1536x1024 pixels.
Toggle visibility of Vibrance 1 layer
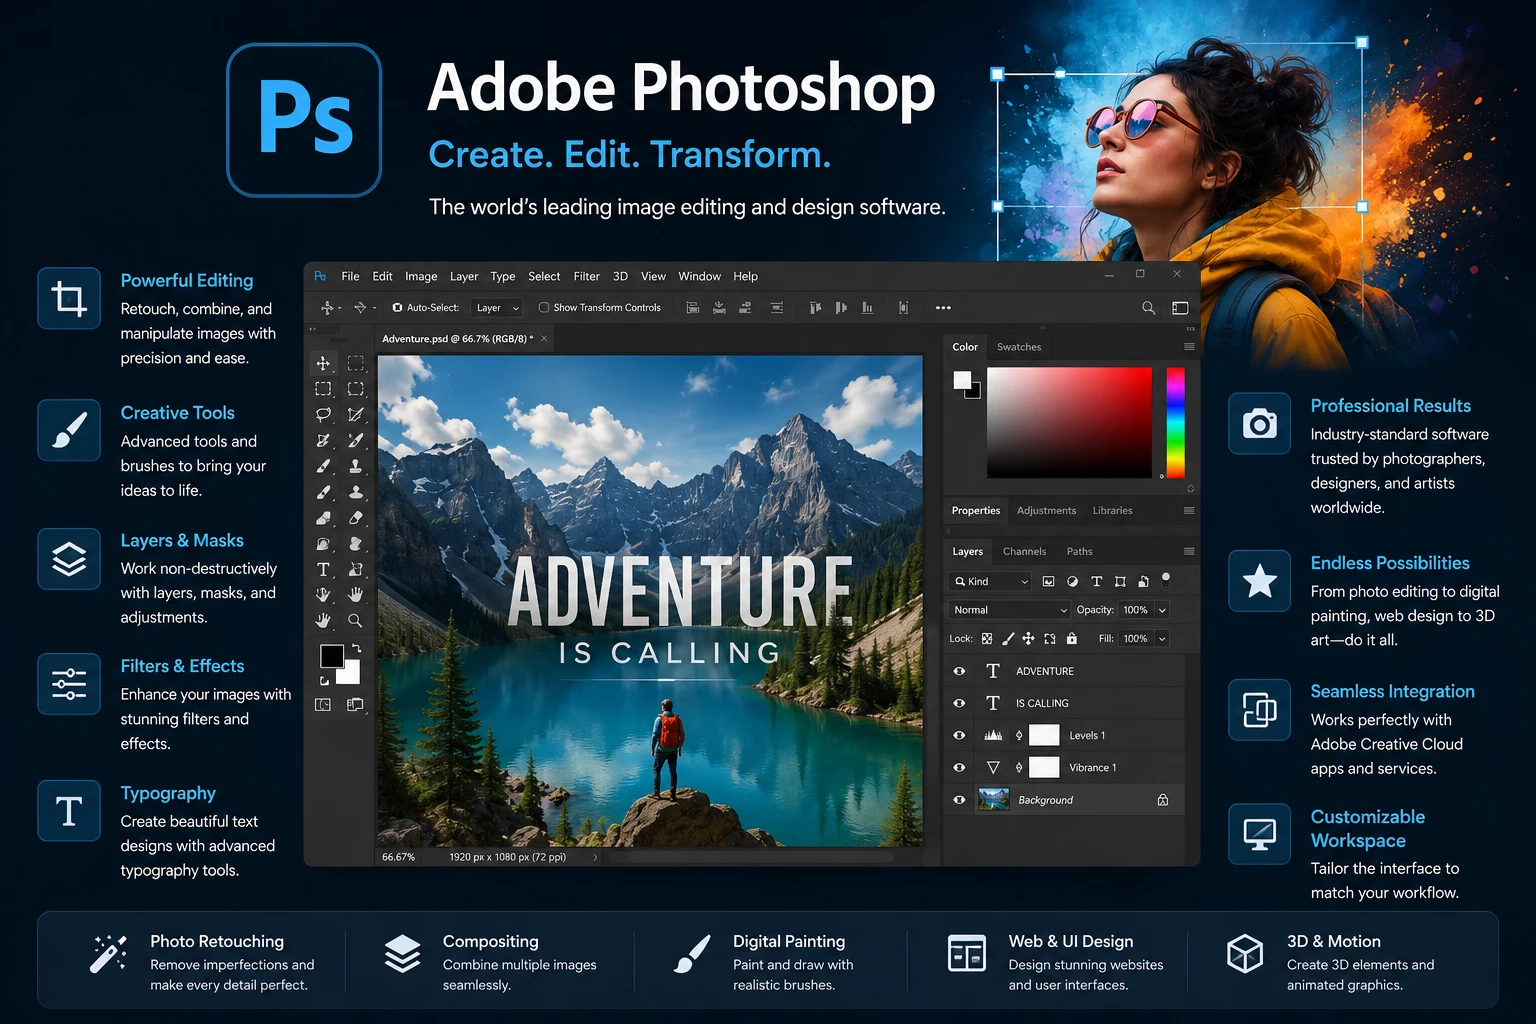point(959,767)
